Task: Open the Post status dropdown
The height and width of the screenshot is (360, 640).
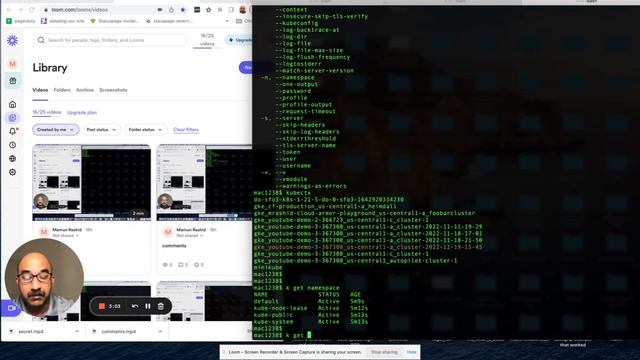Action: 101,130
